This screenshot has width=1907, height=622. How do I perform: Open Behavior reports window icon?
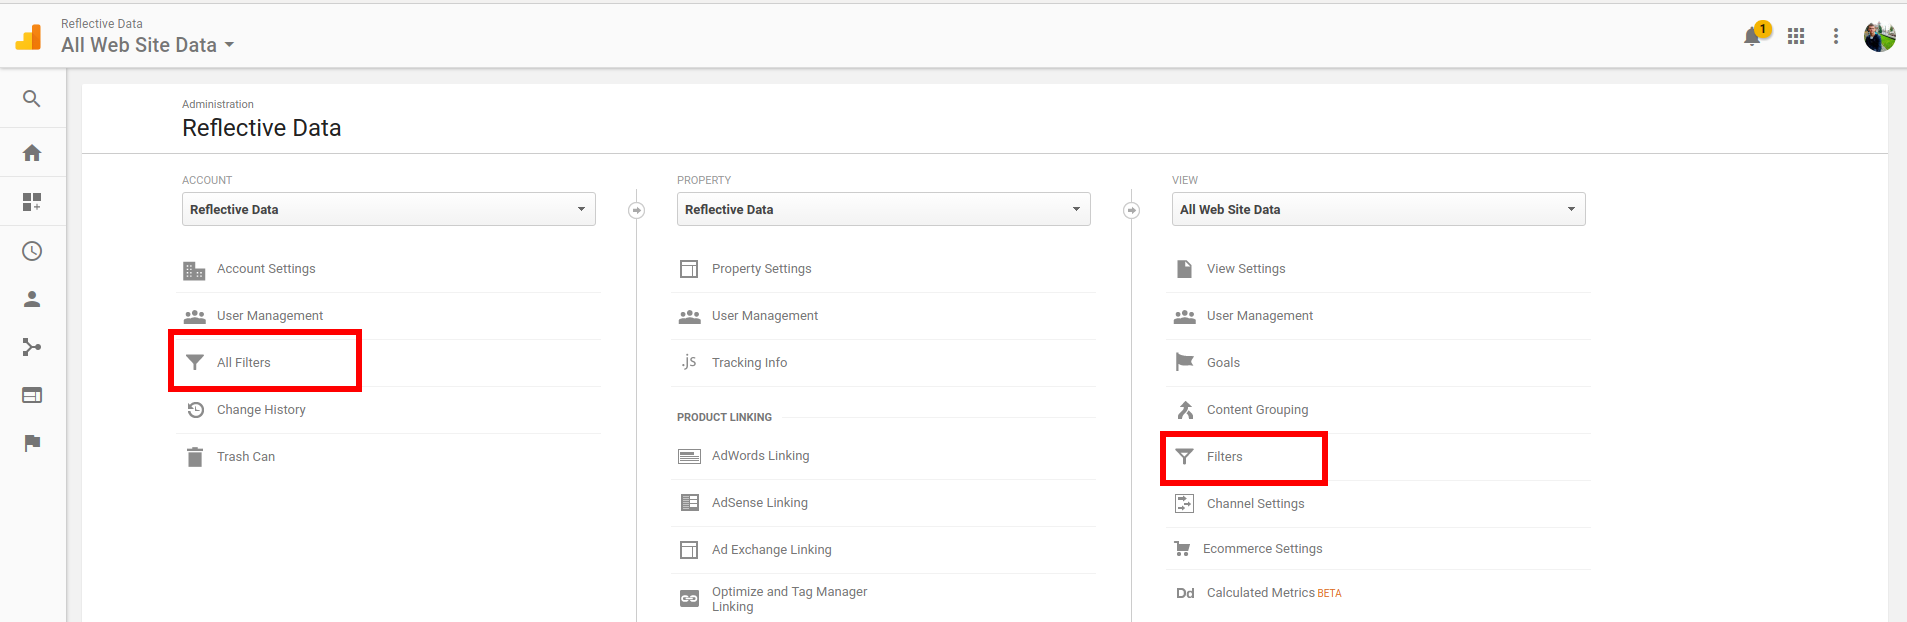[32, 395]
